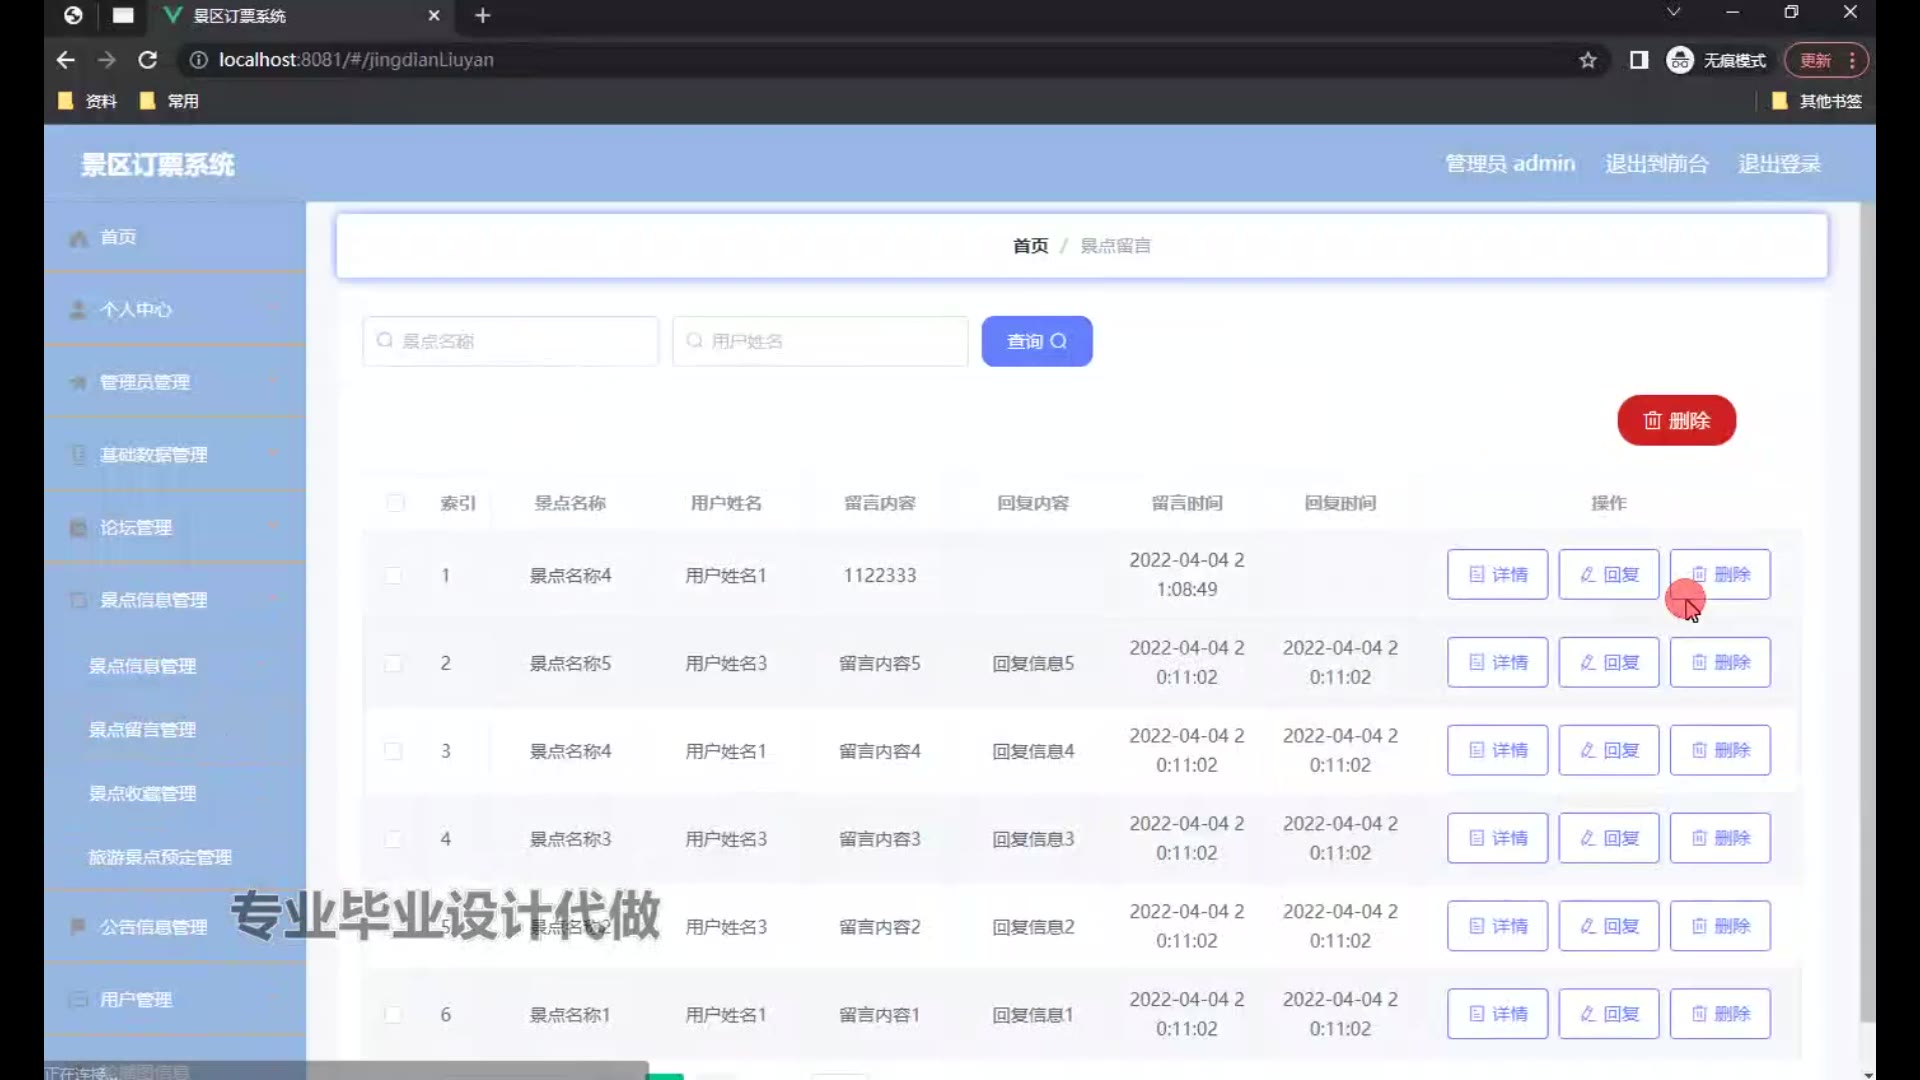1920x1080 pixels.
Task: Select the checkbox for row 6 景点名称1
Action: (x=394, y=1015)
